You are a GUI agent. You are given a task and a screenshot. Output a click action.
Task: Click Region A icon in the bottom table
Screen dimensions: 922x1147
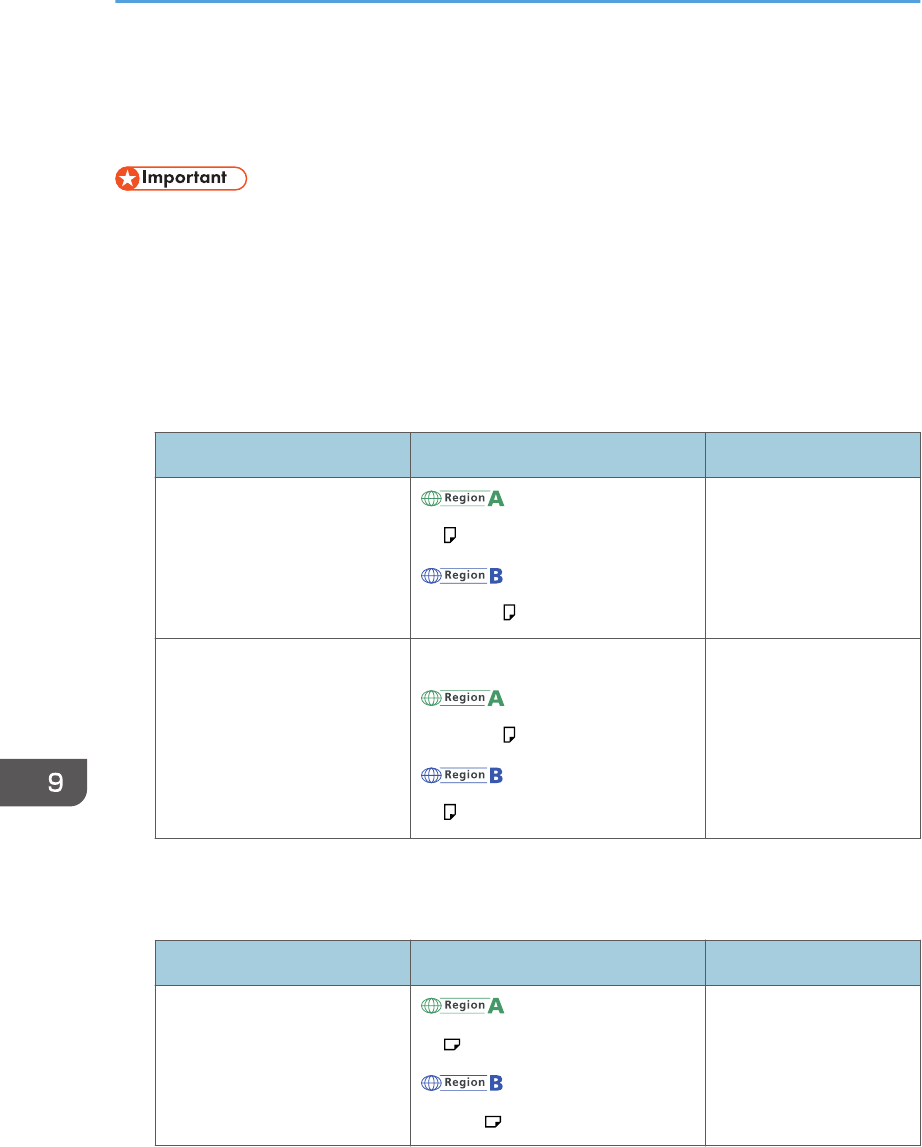(462, 1006)
